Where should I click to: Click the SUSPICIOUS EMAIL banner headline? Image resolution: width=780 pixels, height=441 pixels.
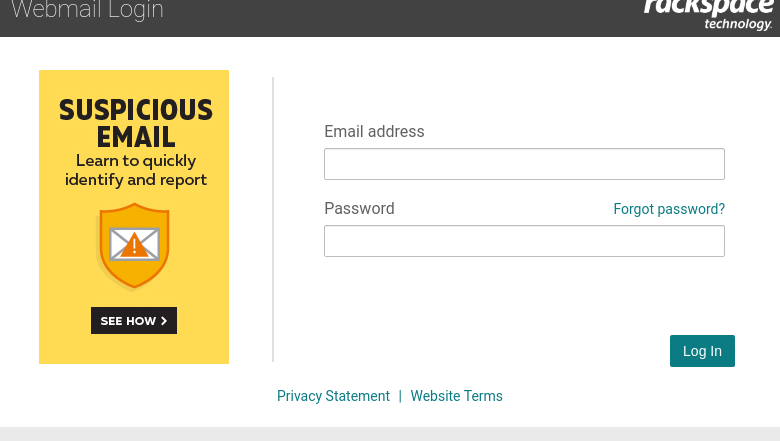136,123
